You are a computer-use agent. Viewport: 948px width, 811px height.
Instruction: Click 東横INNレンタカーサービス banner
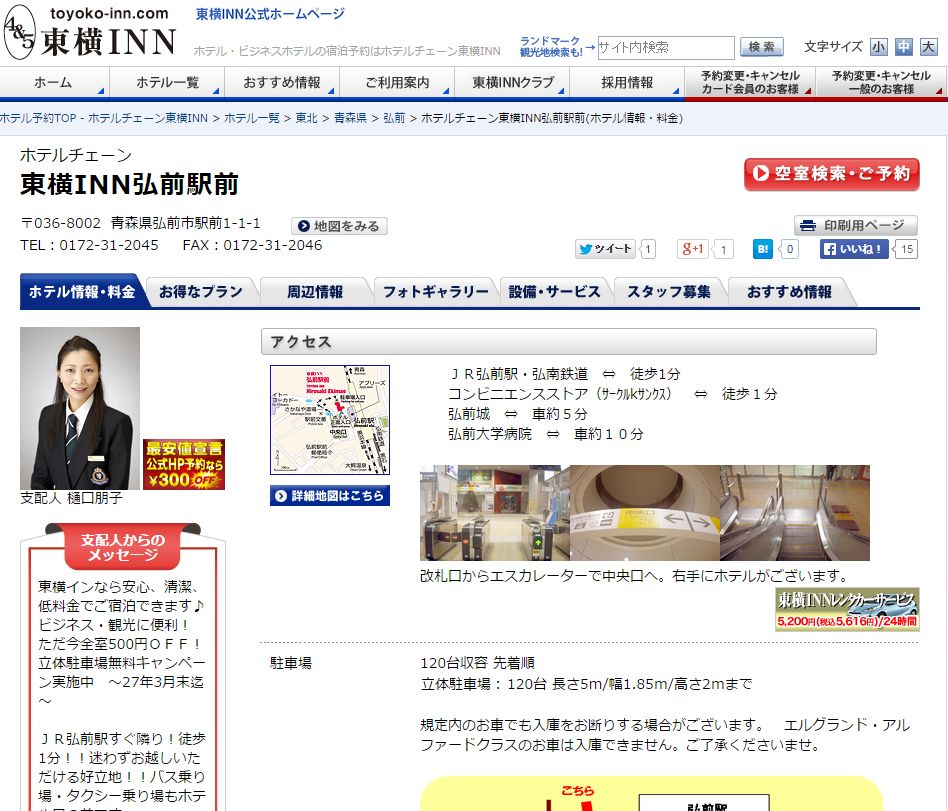(847, 609)
